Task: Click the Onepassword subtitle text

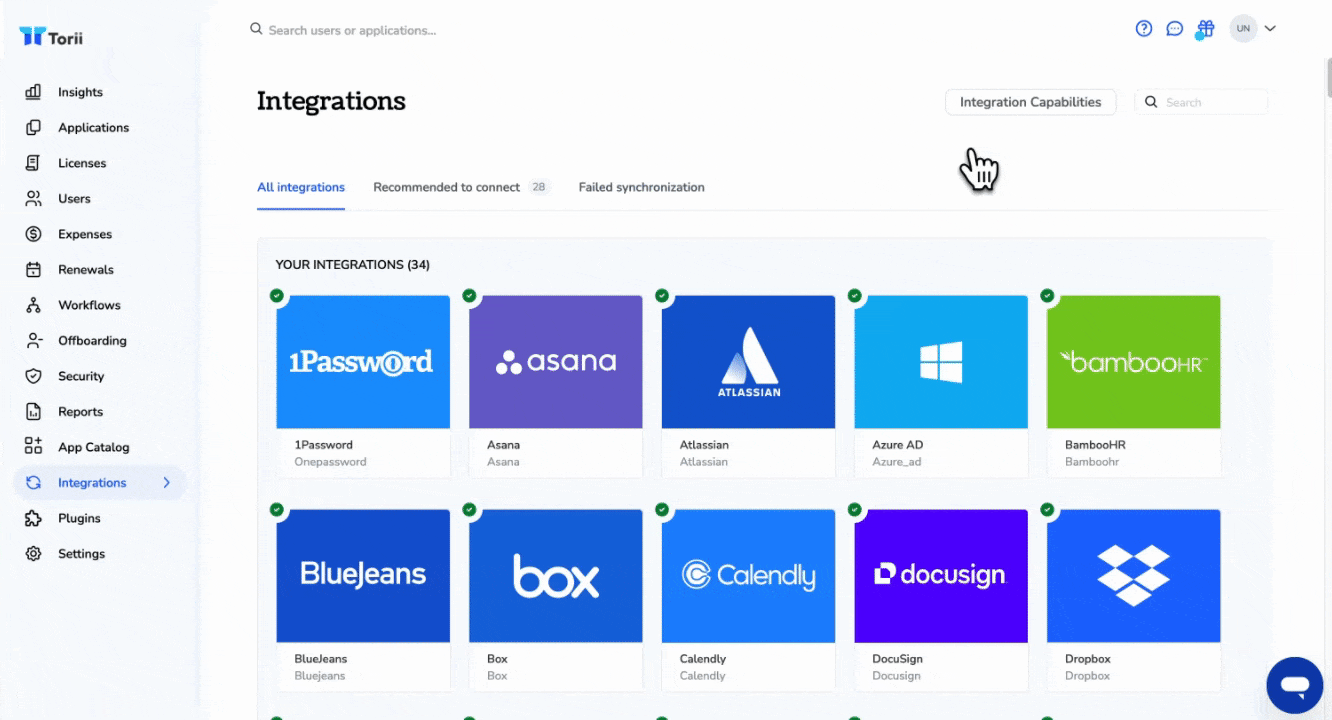Action: [330, 462]
